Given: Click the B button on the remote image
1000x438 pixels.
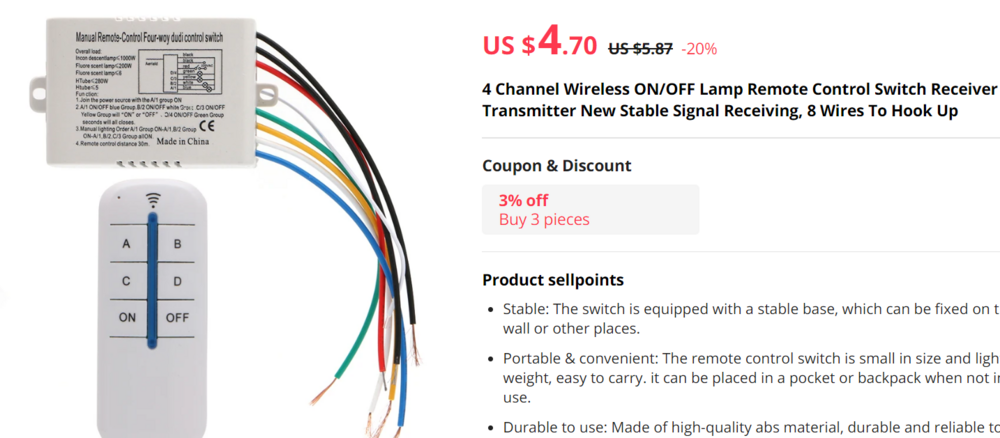Looking at the screenshot, I should (x=177, y=244).
